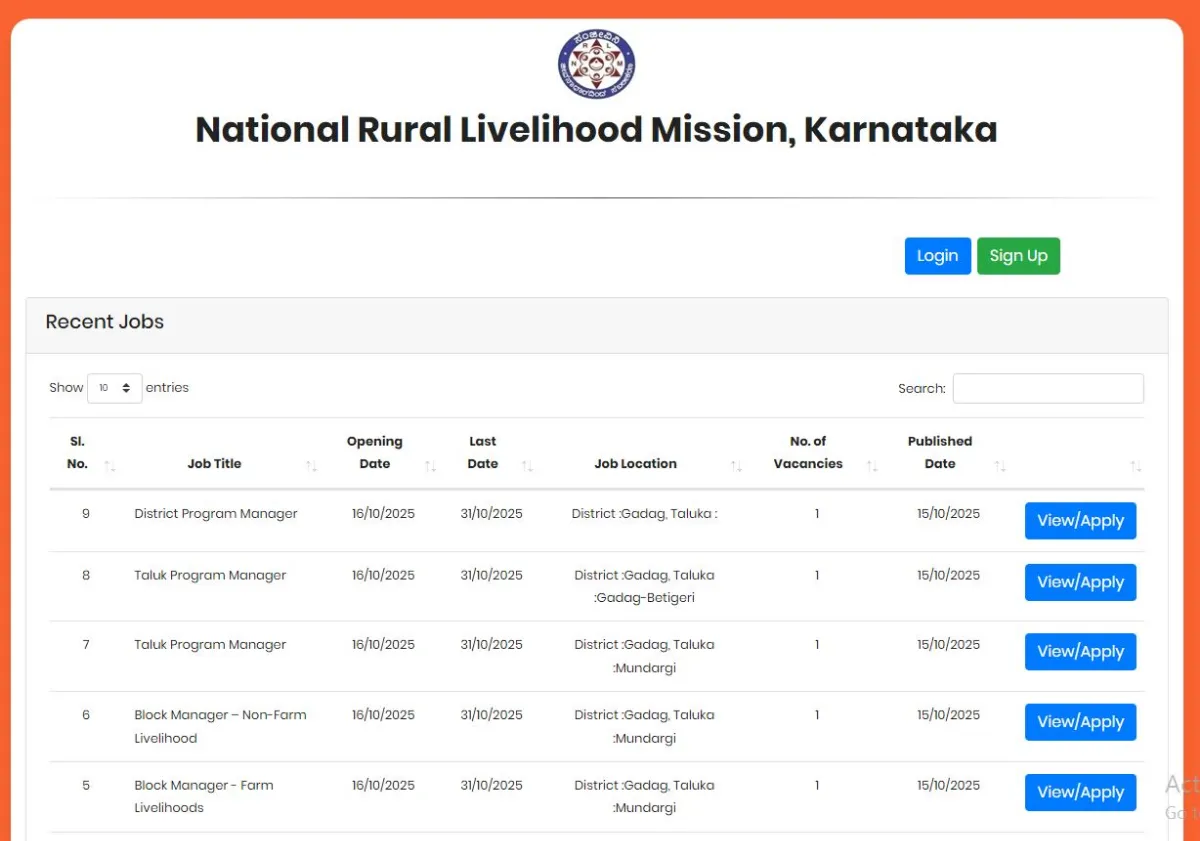View/Apply for Block Manager Non-Farm Livelihood

[x=1080, y=722]
